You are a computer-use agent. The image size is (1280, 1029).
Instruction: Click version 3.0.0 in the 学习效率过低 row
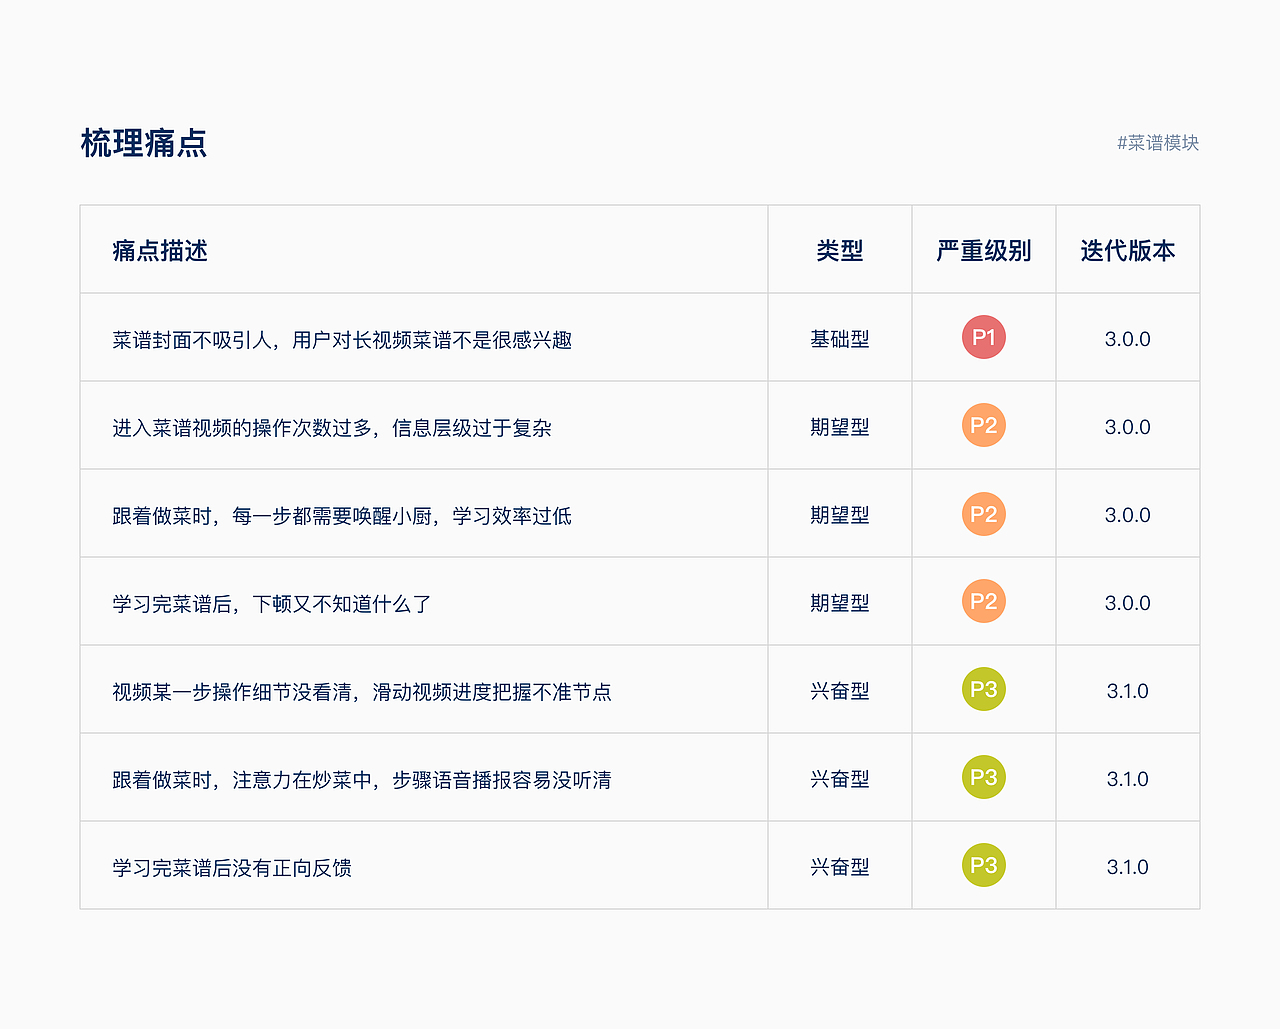(1128, 515)
